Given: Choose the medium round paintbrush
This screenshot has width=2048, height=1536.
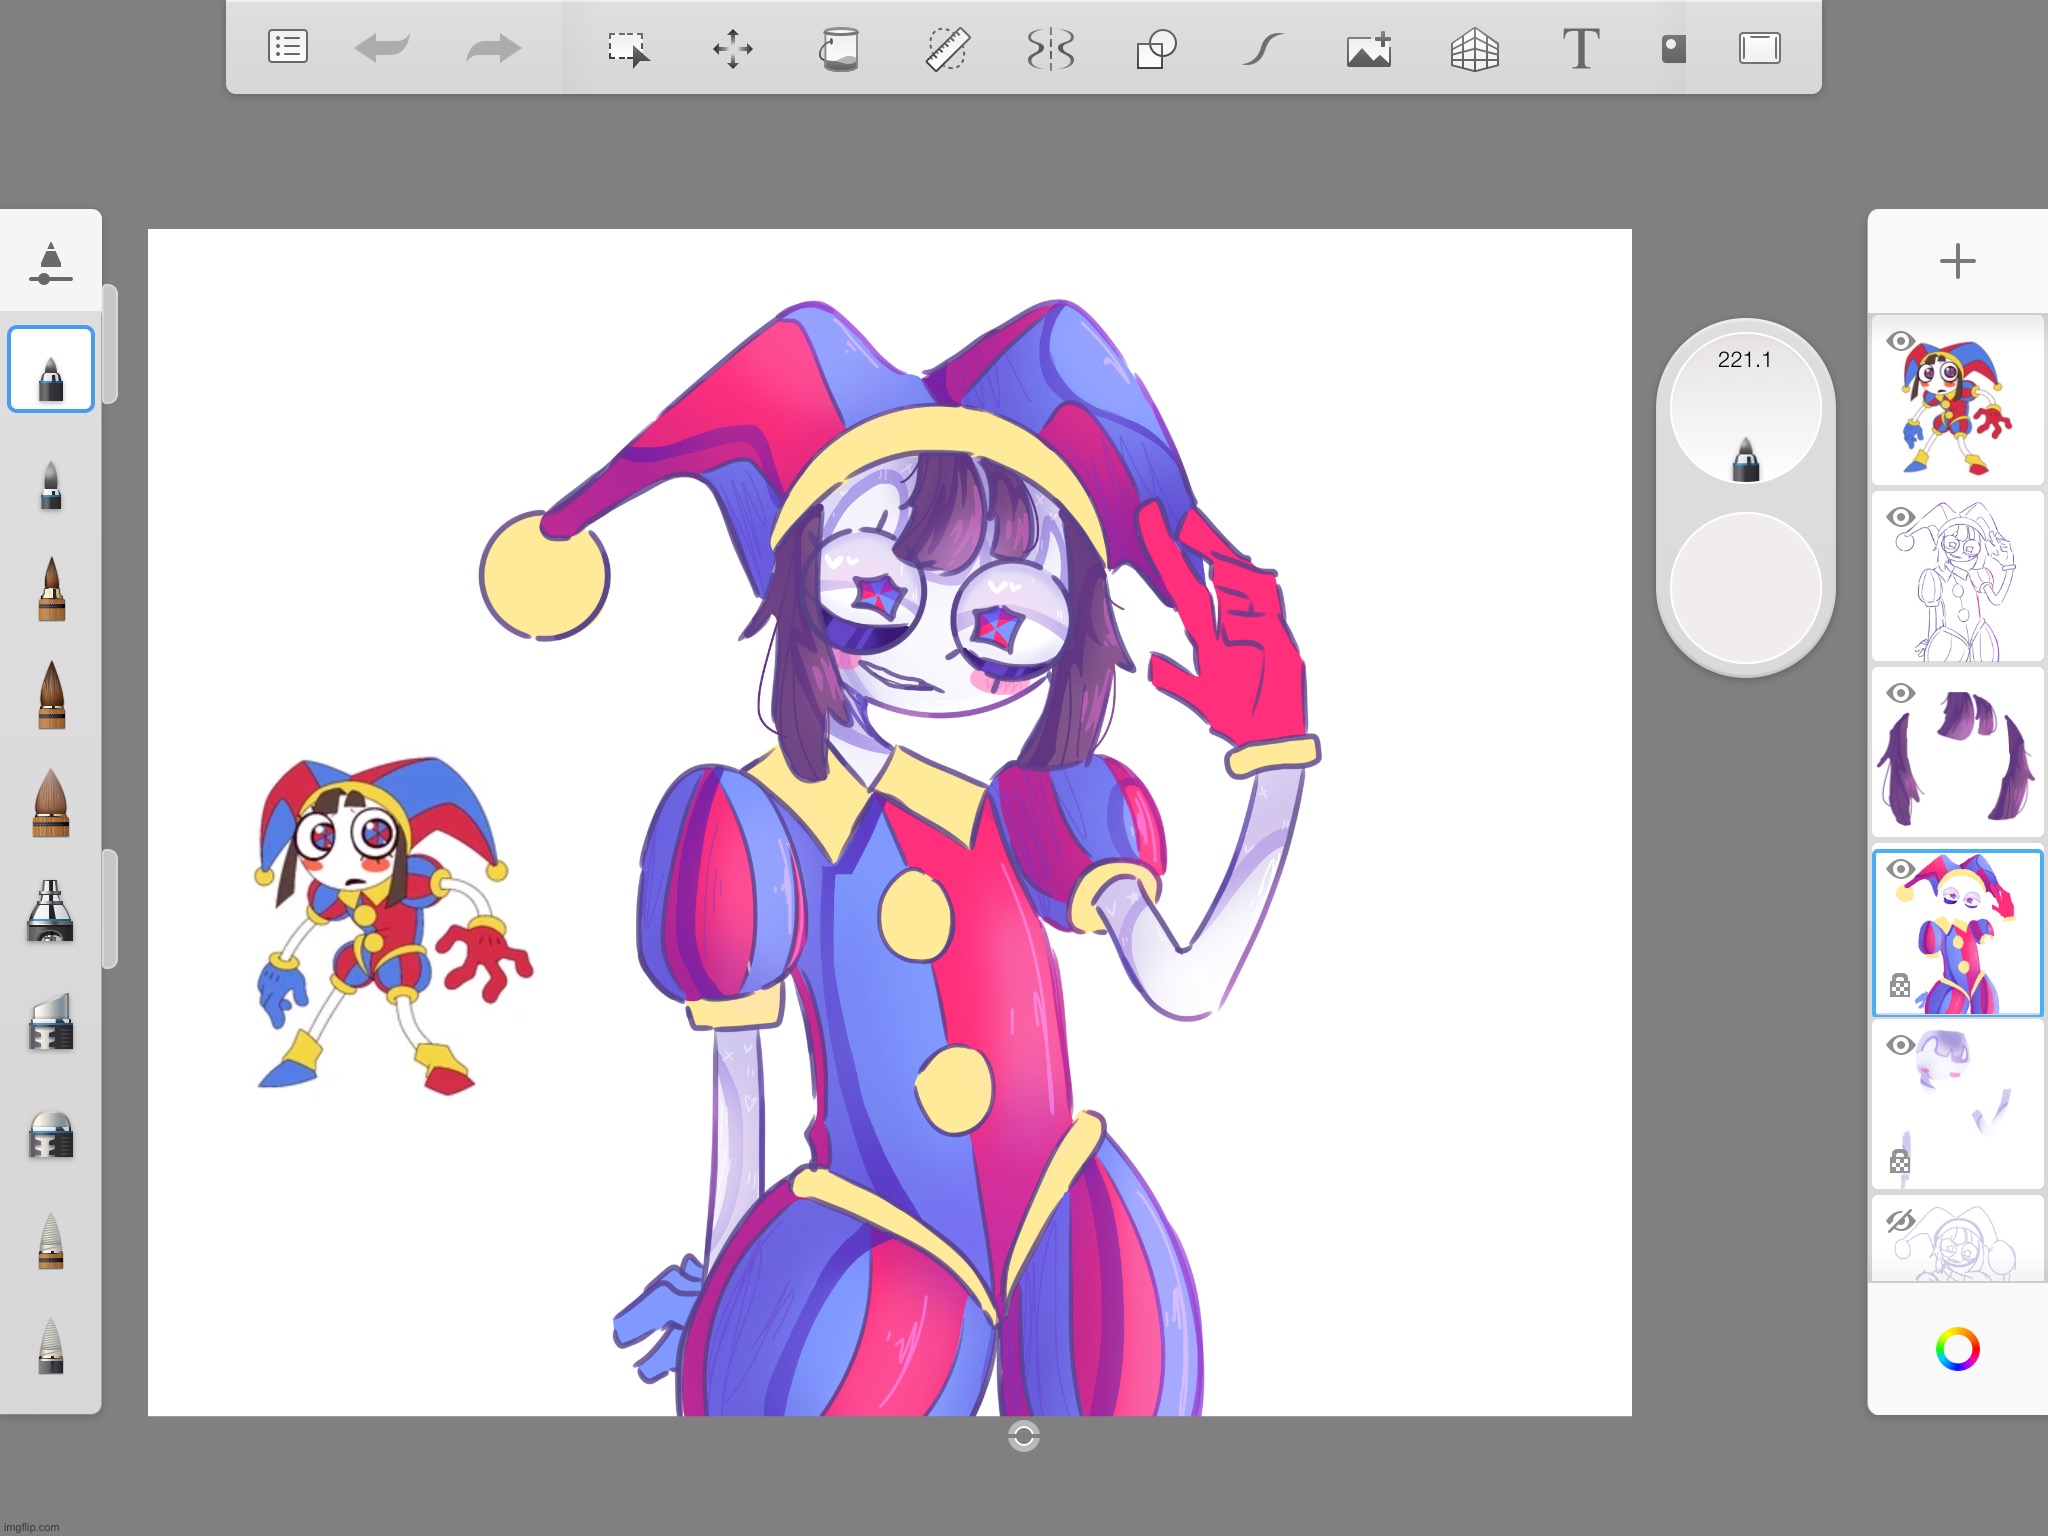Looking at the screenshot, I should coord(51,694).
